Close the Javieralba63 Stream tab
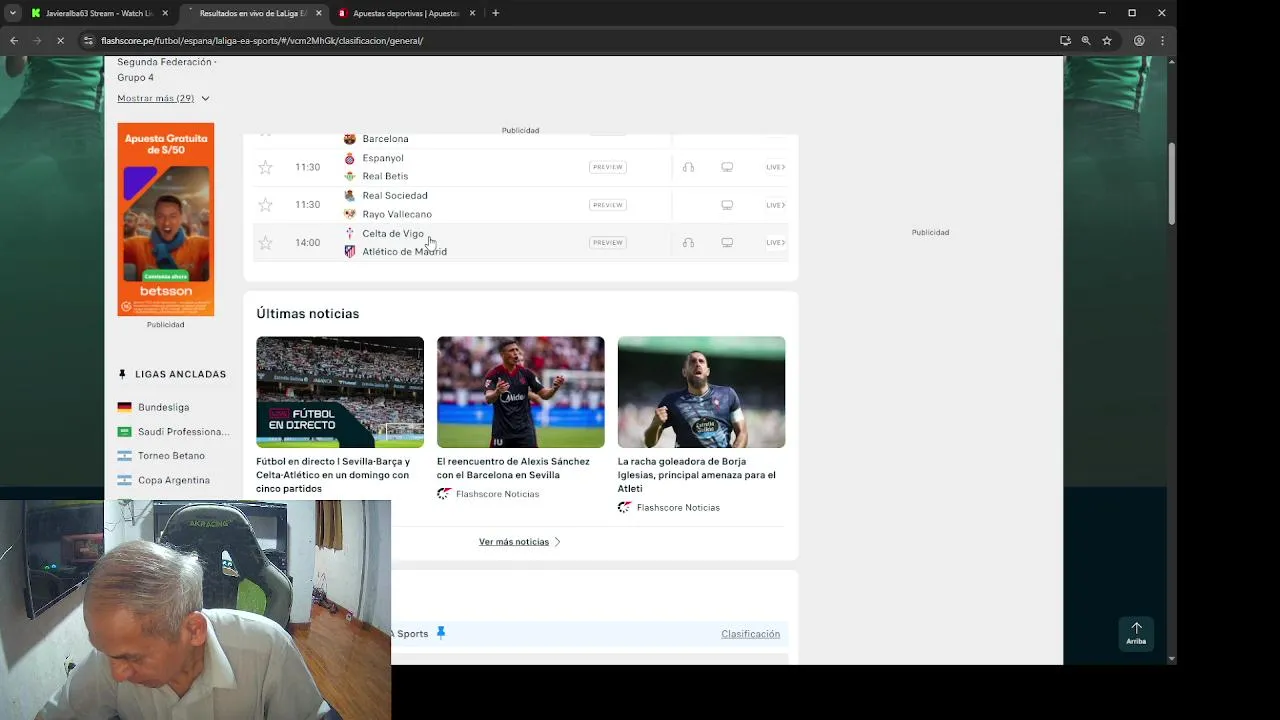Image resolution: width=1280 pixels, height=720 pixels. coord(165,13)
